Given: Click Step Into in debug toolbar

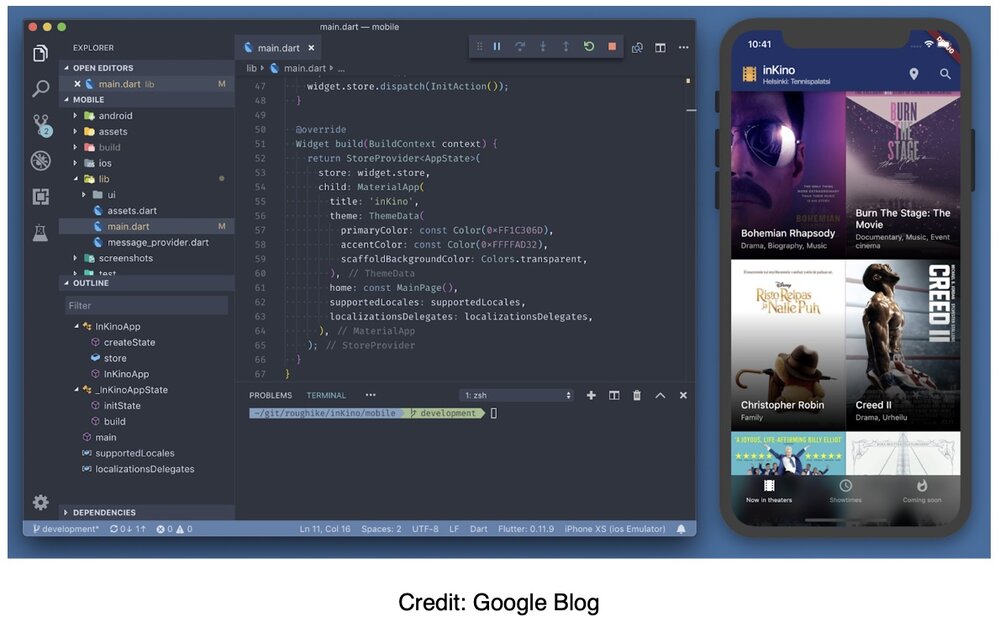Looking at the screenshot, I should [543, 47].
